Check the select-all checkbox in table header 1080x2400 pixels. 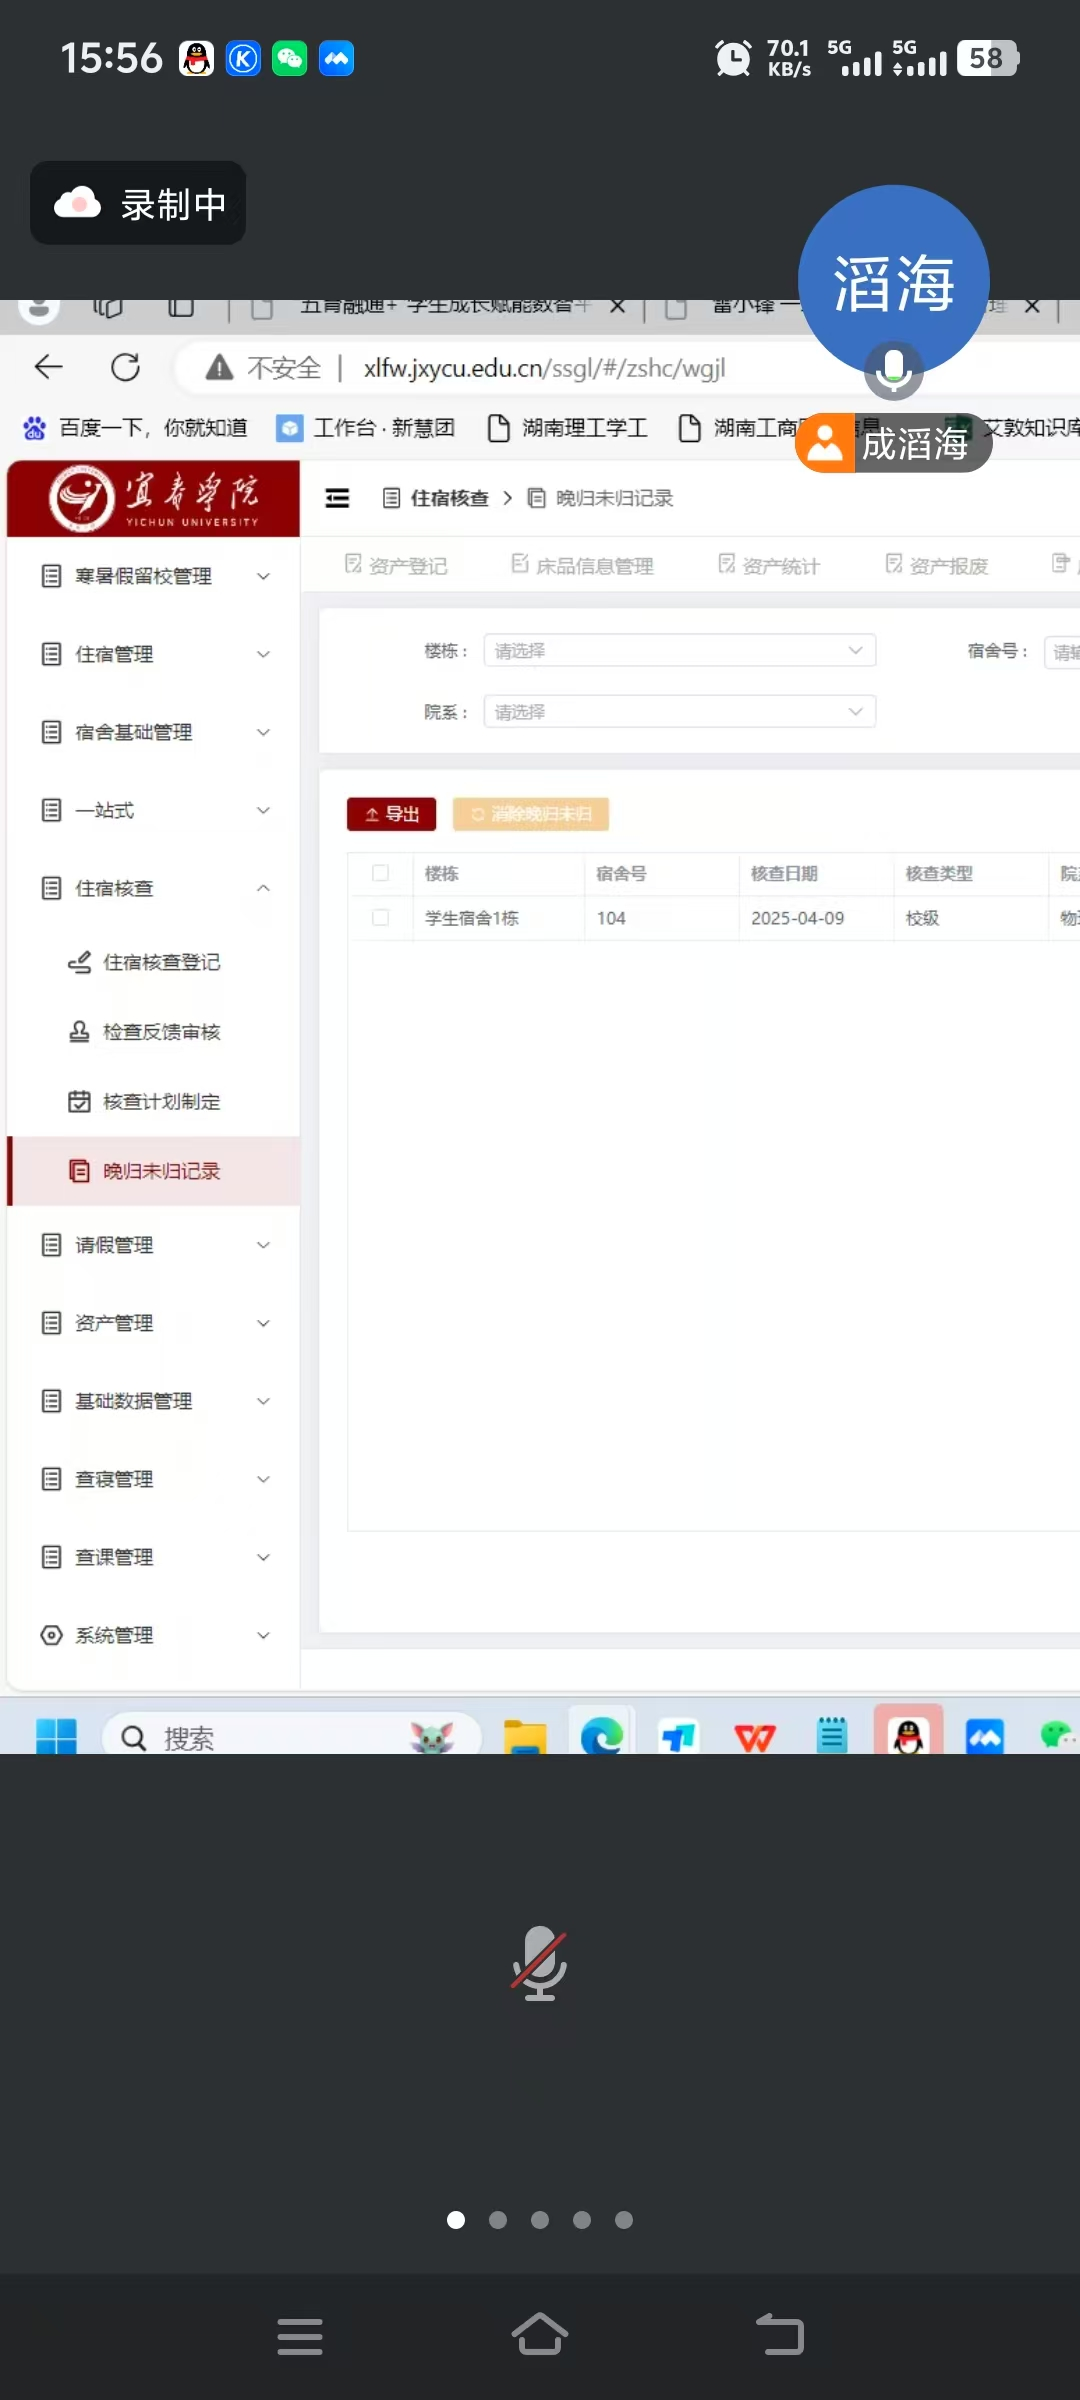click(380, 873)
